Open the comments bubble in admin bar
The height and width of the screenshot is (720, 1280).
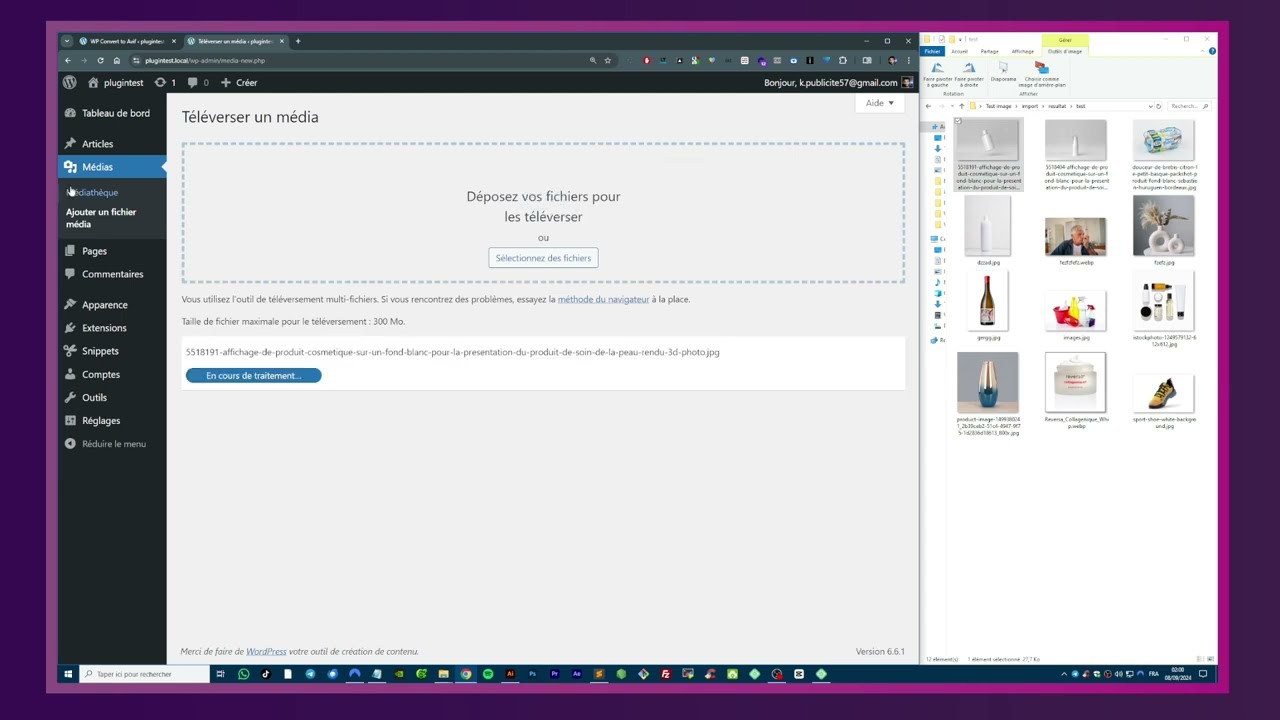tap(198, 82)
